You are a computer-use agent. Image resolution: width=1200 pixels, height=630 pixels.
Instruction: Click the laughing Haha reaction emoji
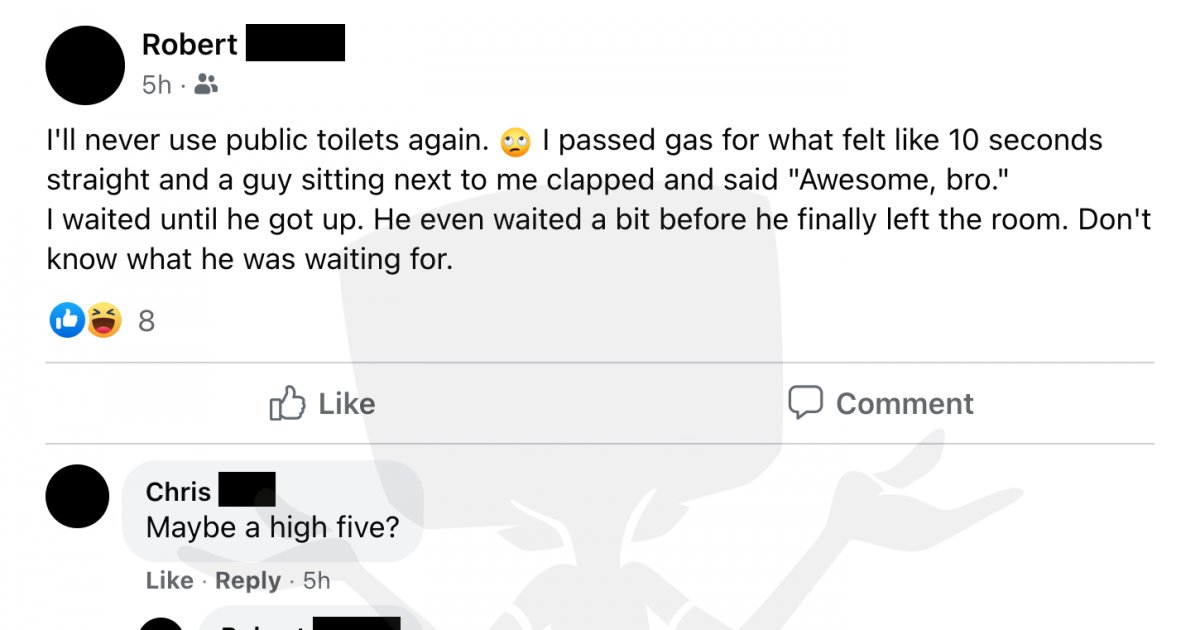[x=94, y=320]
